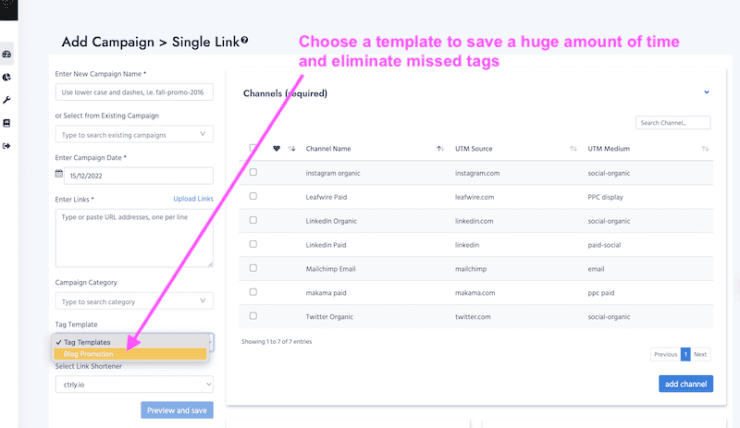The image size is (740, 428).
Task: Open the calendar icon for campaign date
Action: point(59,175)
